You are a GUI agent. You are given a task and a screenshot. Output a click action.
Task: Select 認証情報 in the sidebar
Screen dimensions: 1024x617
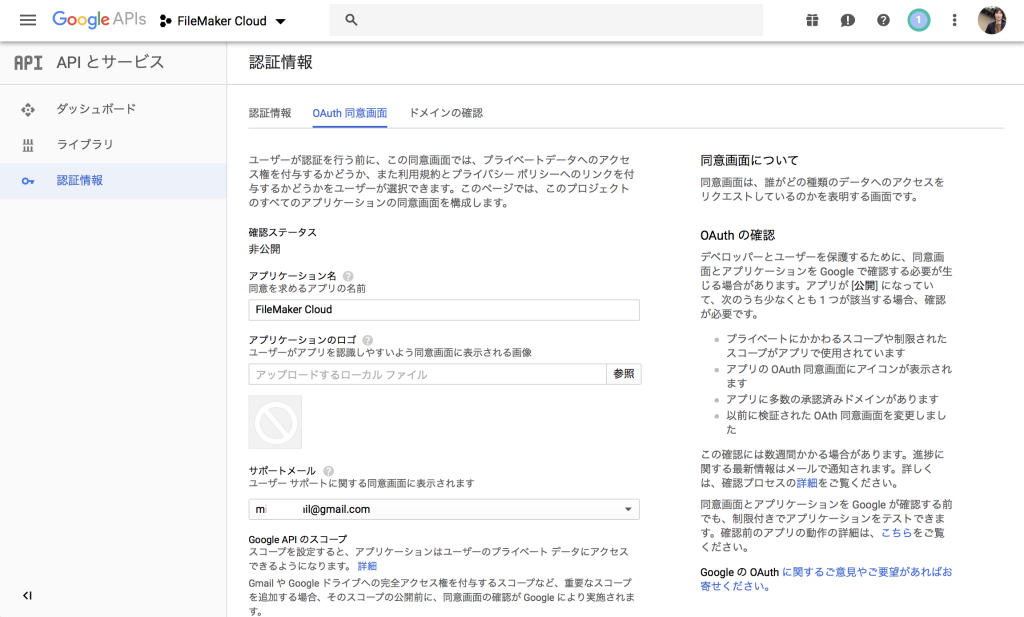point(114,181)
